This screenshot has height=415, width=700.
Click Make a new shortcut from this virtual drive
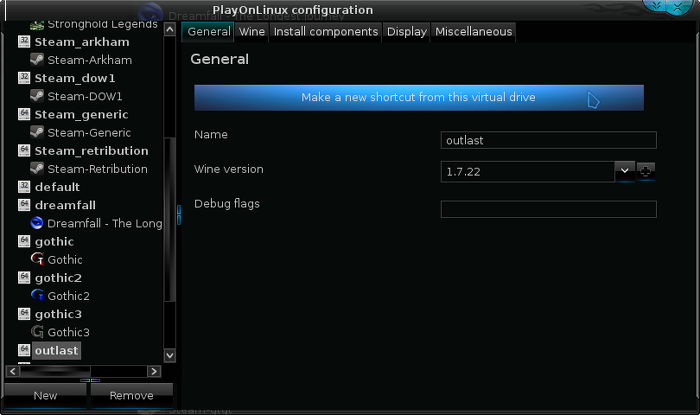tap(419, 97)
